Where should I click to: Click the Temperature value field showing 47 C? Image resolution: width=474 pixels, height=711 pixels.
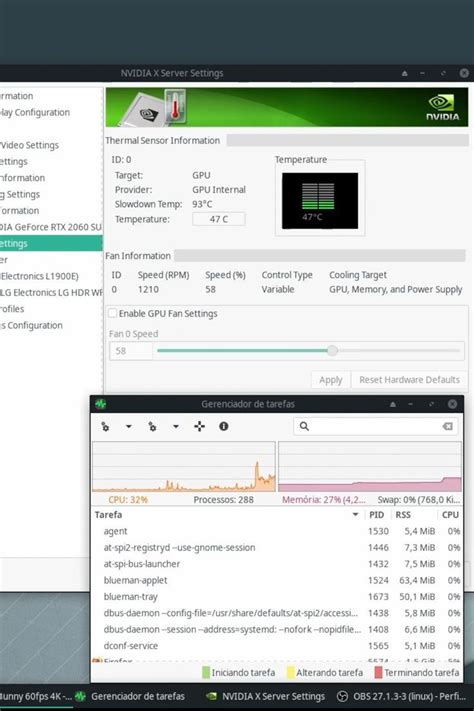coord(219,219)
